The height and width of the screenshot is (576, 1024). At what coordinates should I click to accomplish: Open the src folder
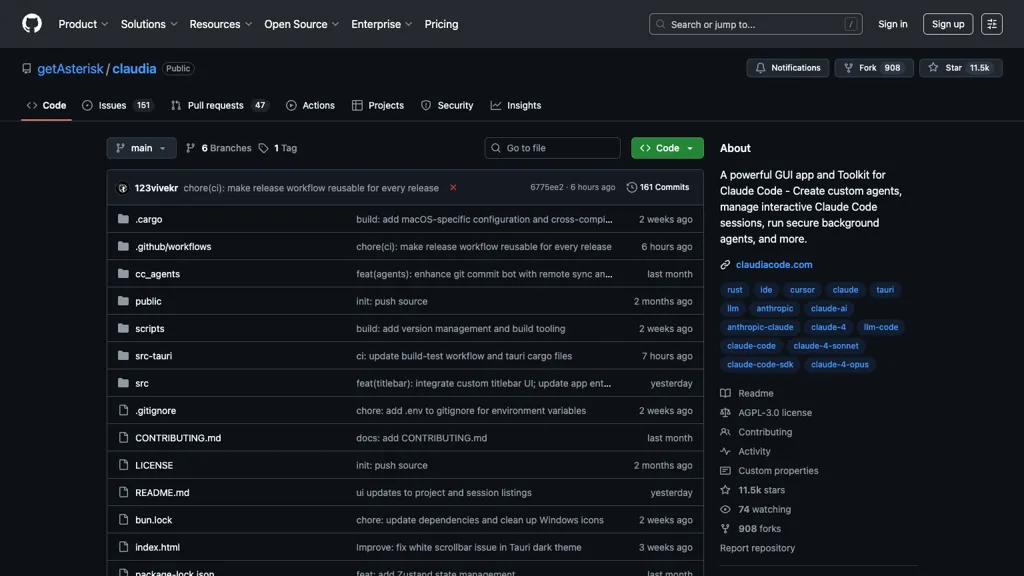142,383
